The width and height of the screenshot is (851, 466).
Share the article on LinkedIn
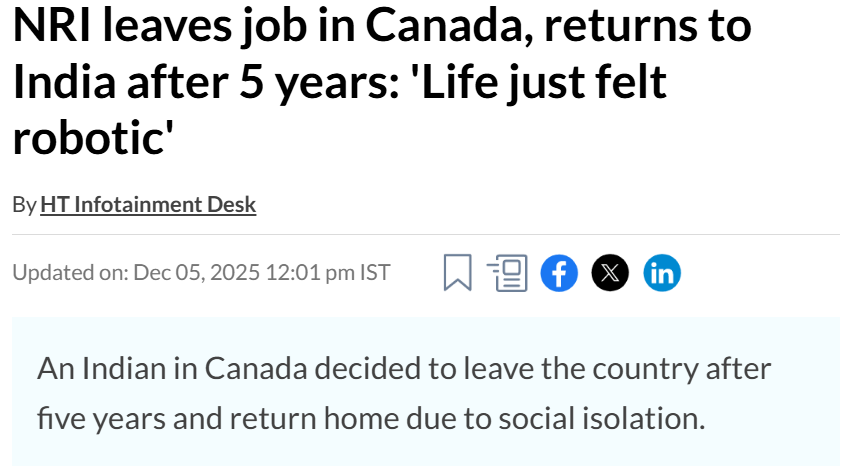(x=661, y=273)
